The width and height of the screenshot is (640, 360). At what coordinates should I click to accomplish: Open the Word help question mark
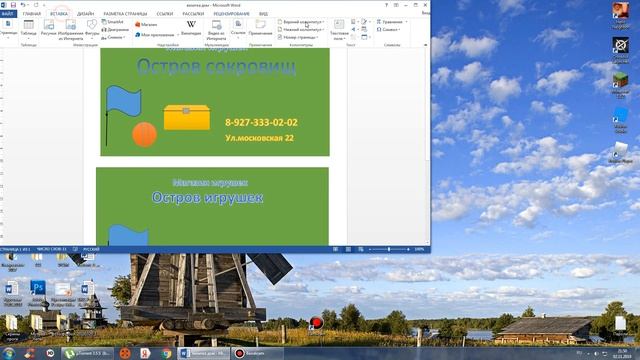[386, 5]
